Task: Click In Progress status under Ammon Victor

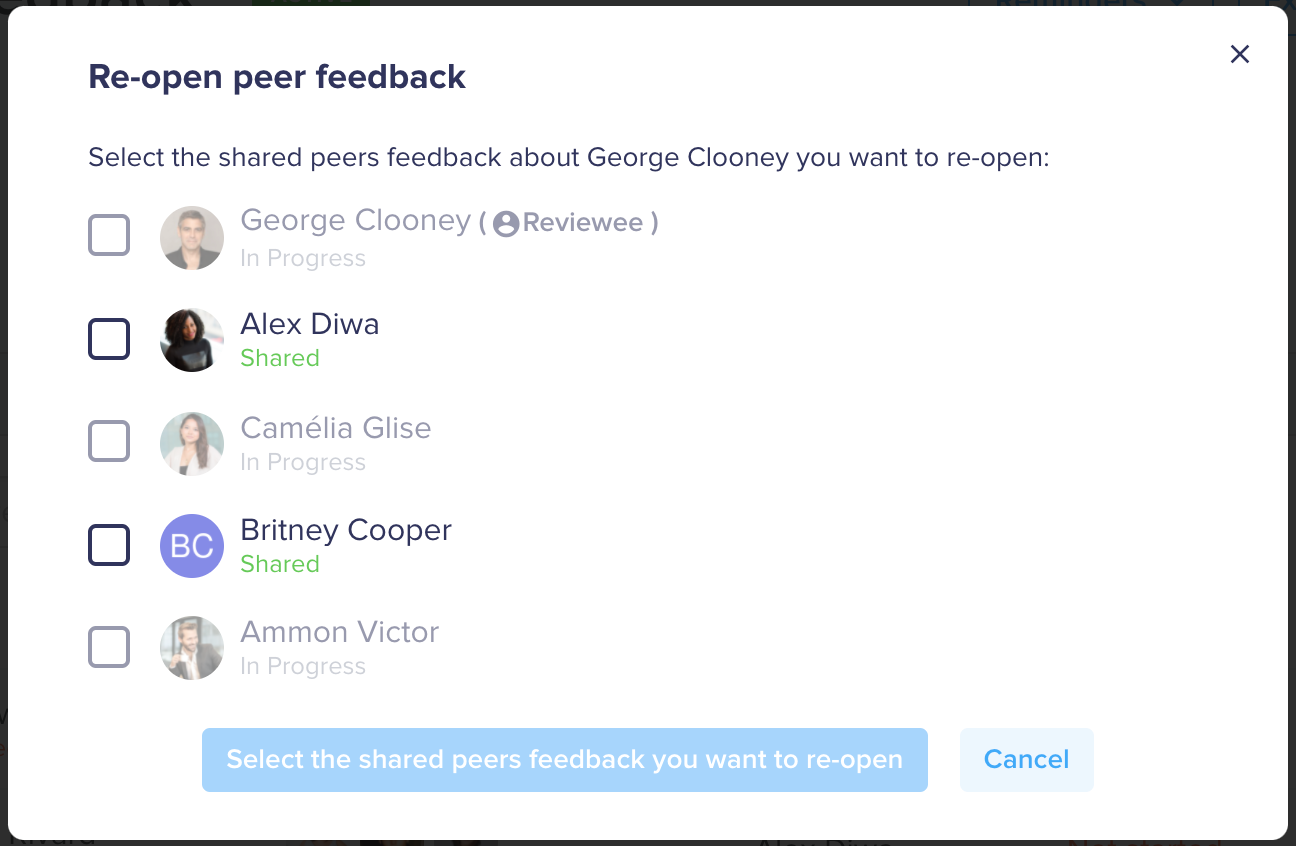Action: tap(303, 667)
